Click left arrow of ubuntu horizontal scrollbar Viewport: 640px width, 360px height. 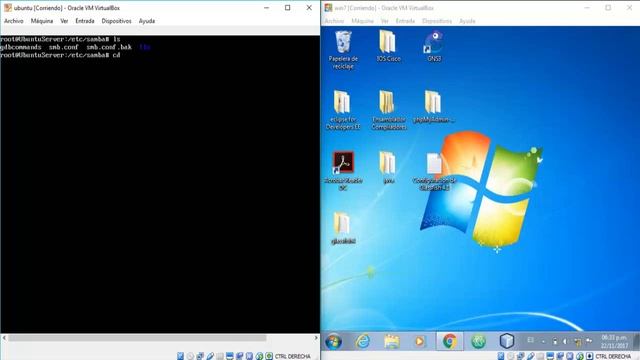click(x=4, y=338)
